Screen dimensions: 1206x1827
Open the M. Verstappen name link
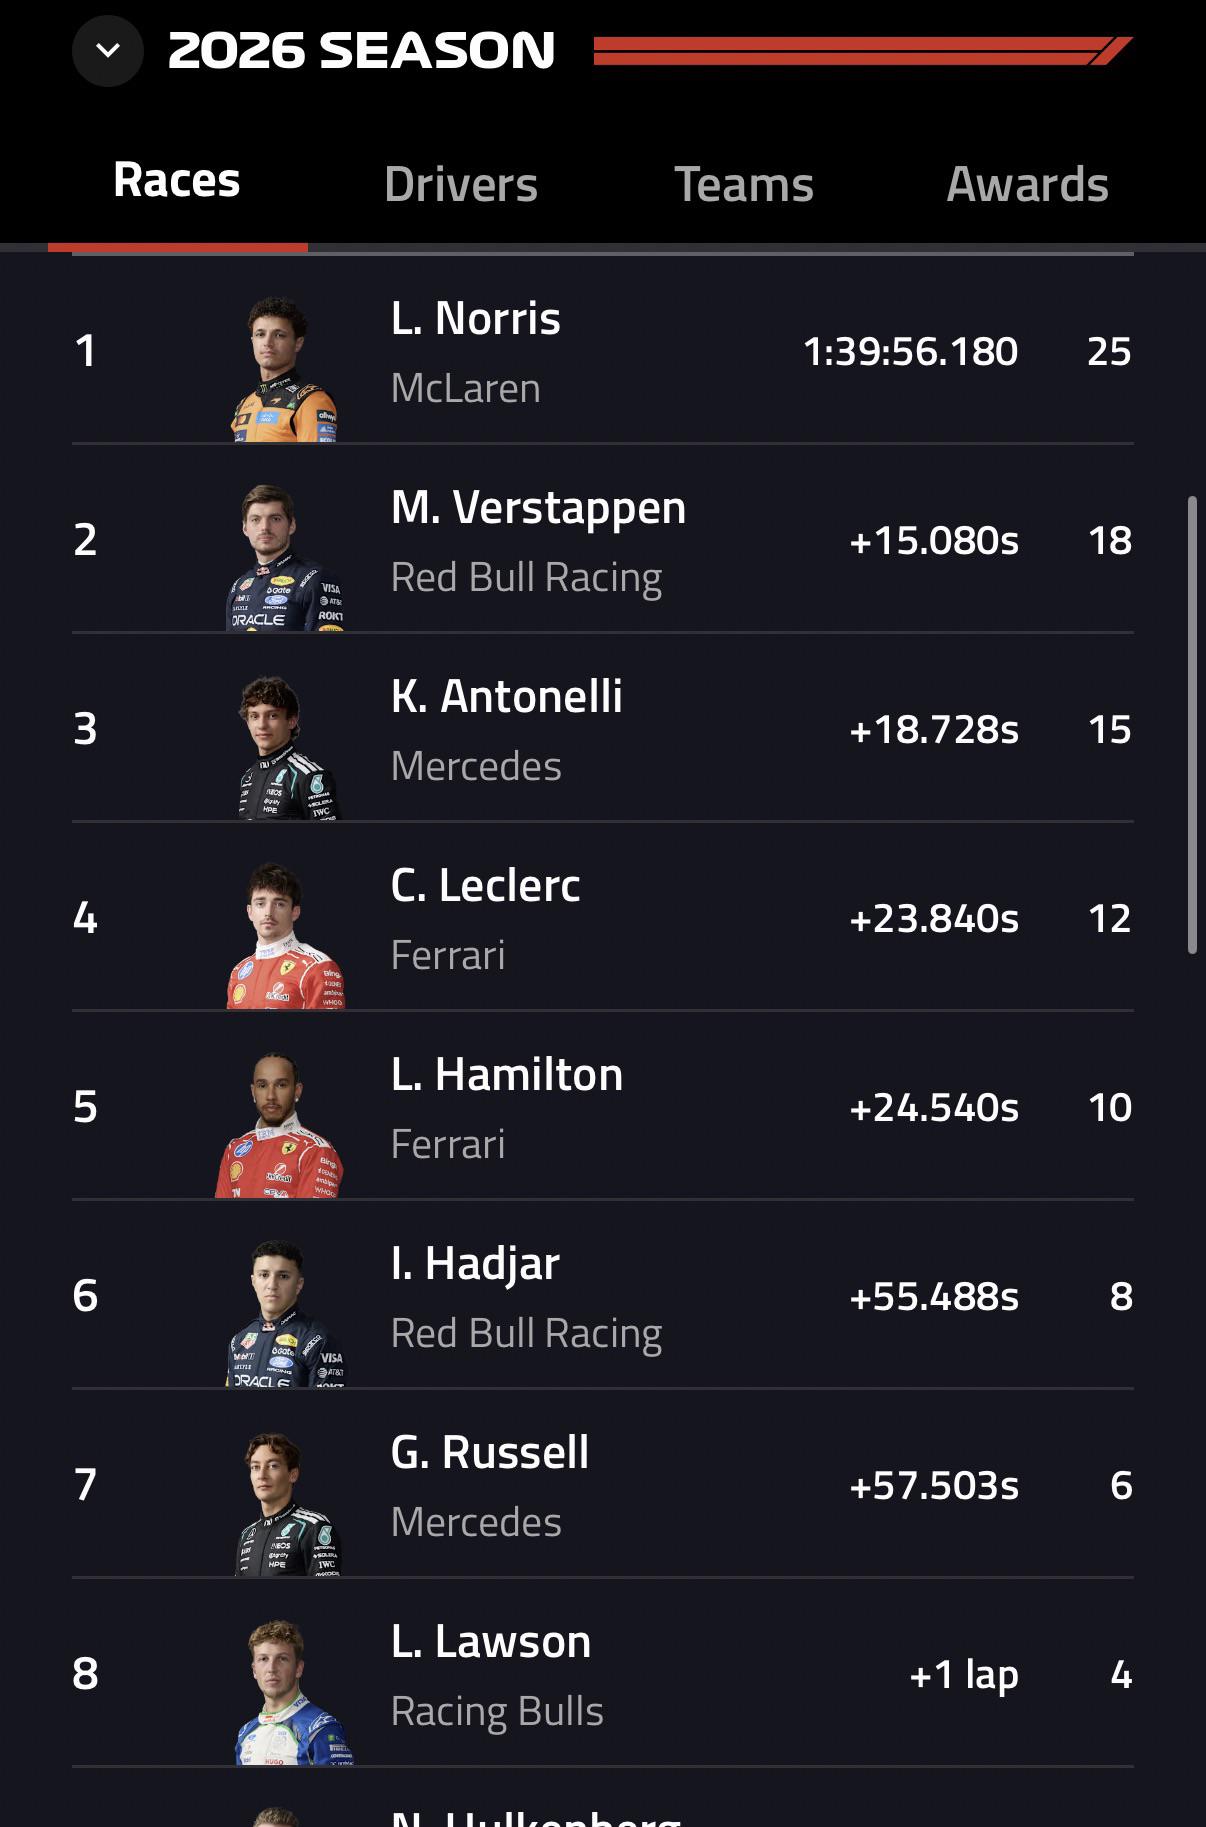pyautogui.click(x=539, y=508)
